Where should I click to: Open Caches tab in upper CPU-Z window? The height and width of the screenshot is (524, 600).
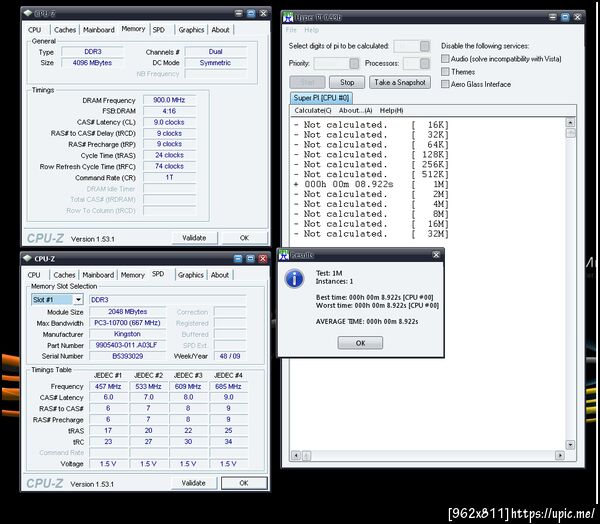click(x=65, y=30)
